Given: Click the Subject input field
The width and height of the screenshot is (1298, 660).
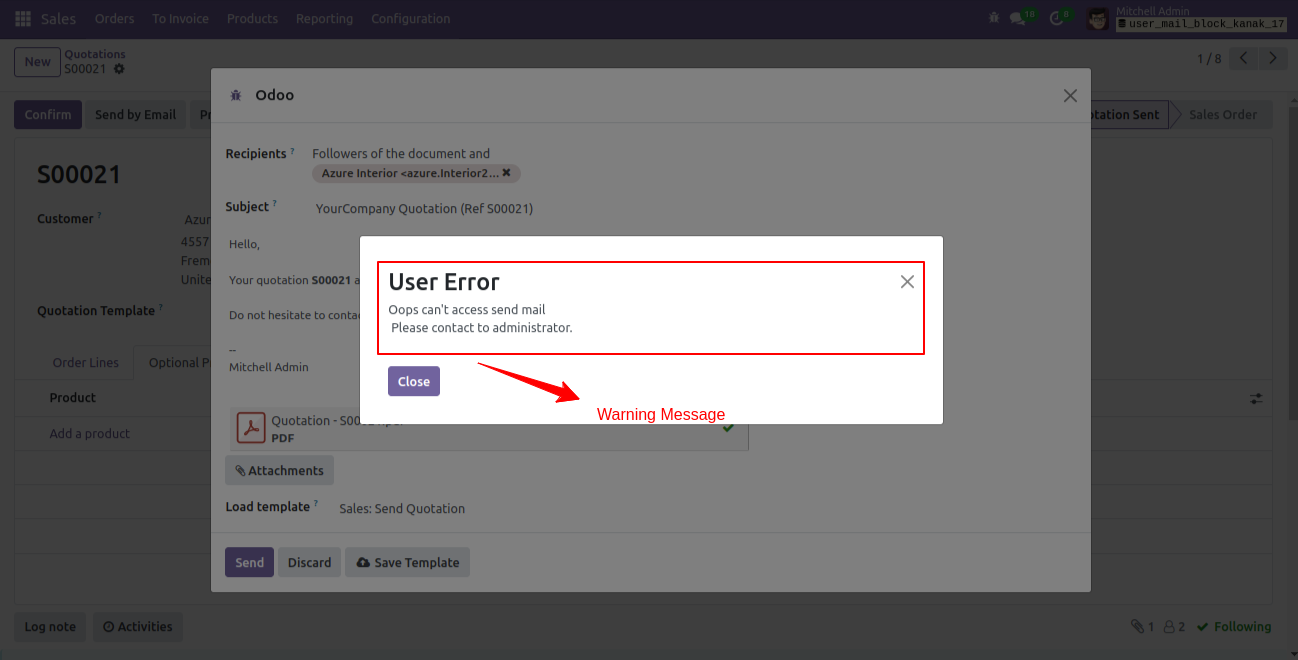Looking at the screenshot, I should click(694, 208).
